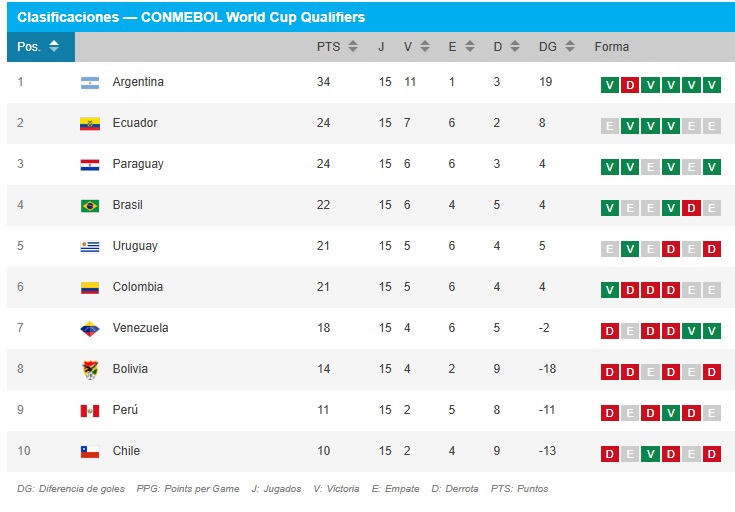Sort by D defeats column arrows

click(515, 46)
